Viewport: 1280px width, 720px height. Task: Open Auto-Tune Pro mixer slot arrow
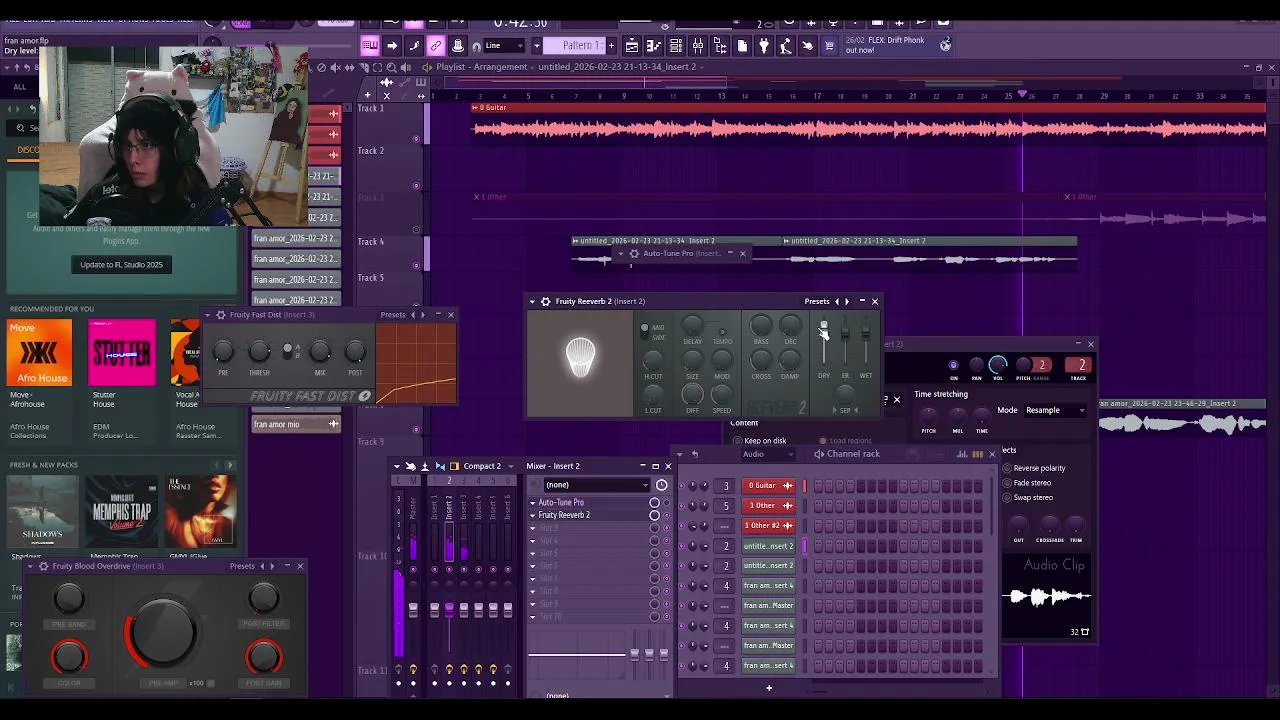click(x=533, y=503)
